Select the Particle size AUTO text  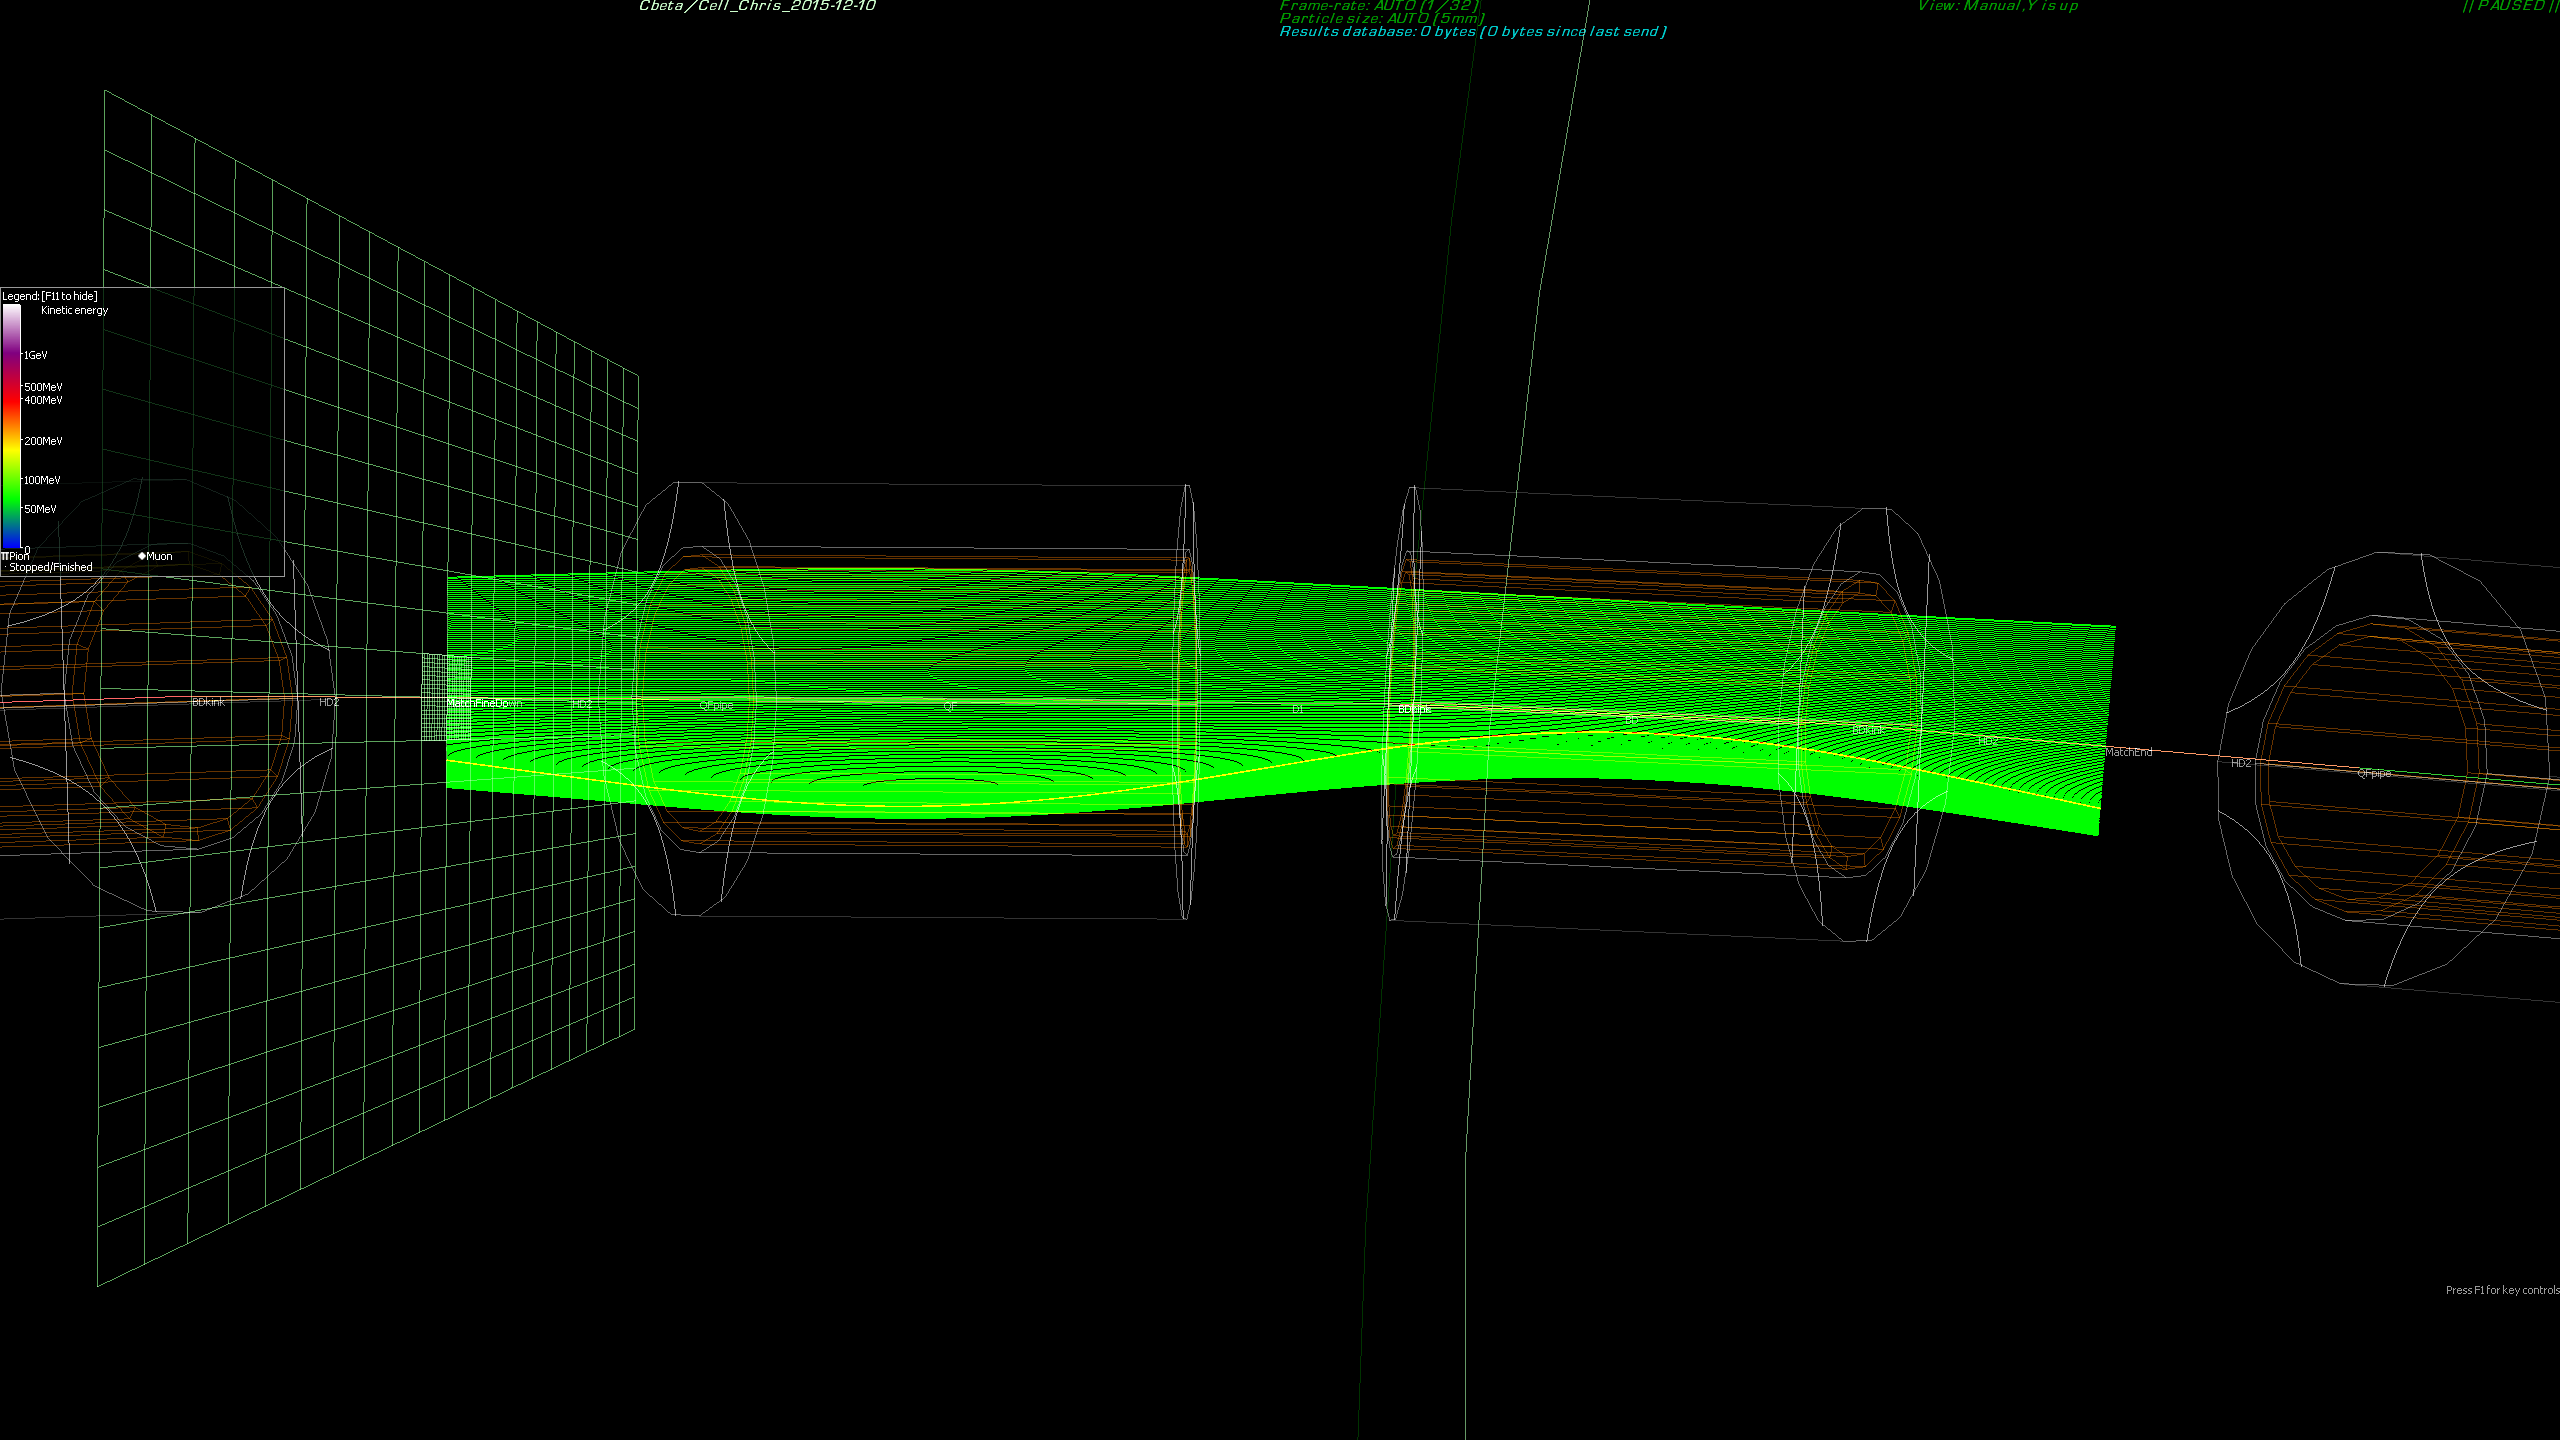(x=1381, y=19)
